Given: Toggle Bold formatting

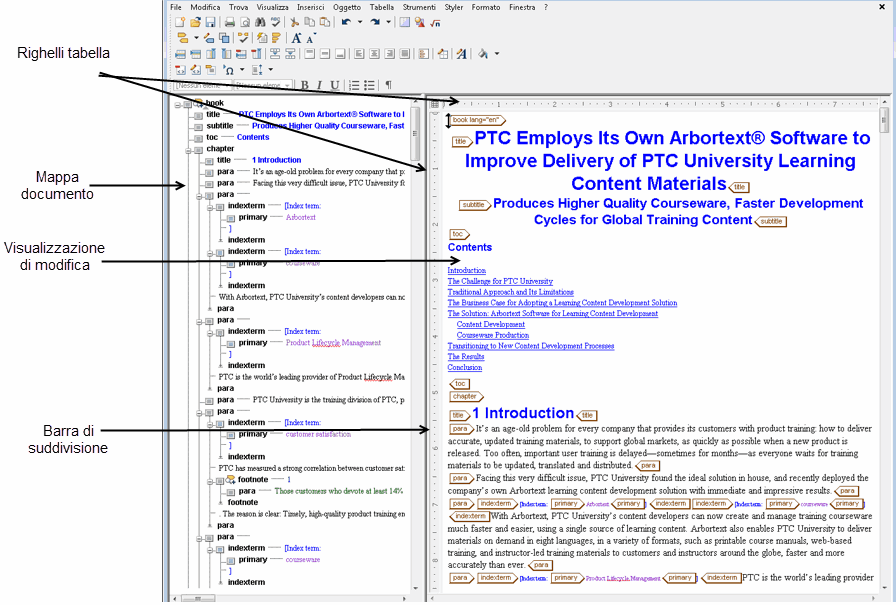Looking at the screenshot, I should 305,85.
